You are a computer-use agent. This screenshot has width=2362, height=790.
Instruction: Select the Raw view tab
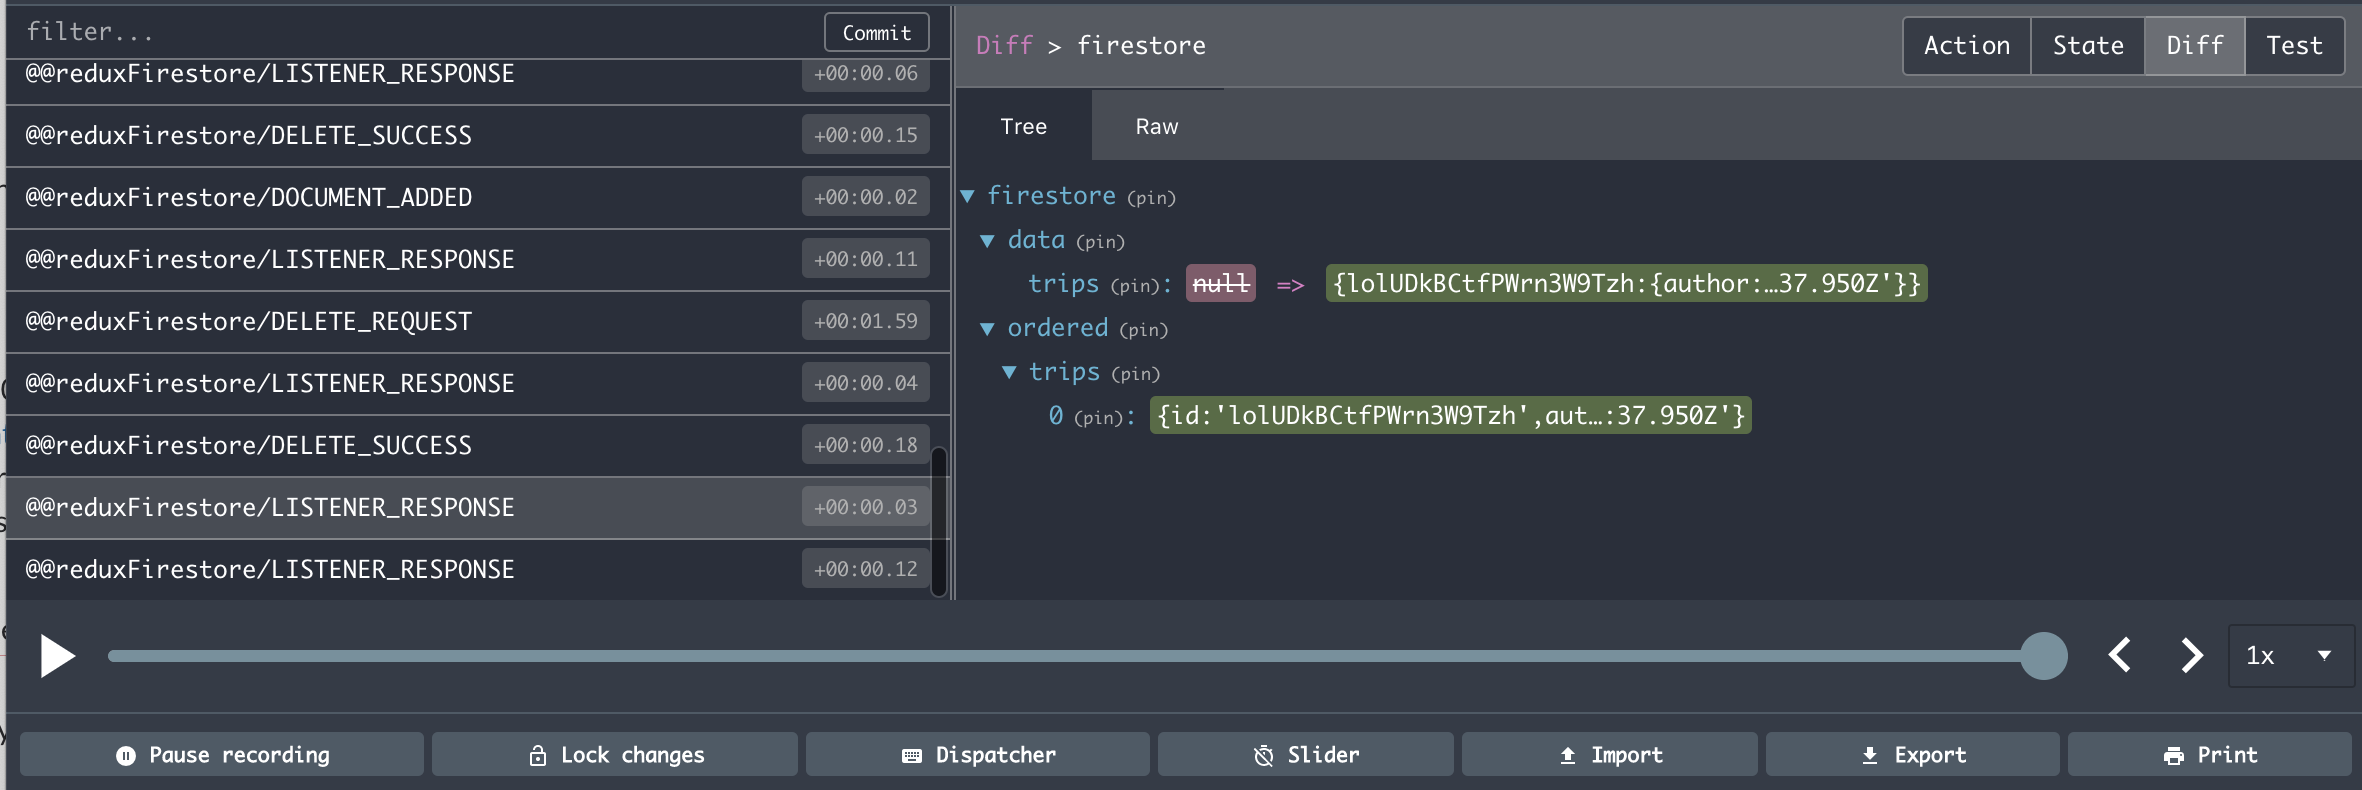point(1157,126)
